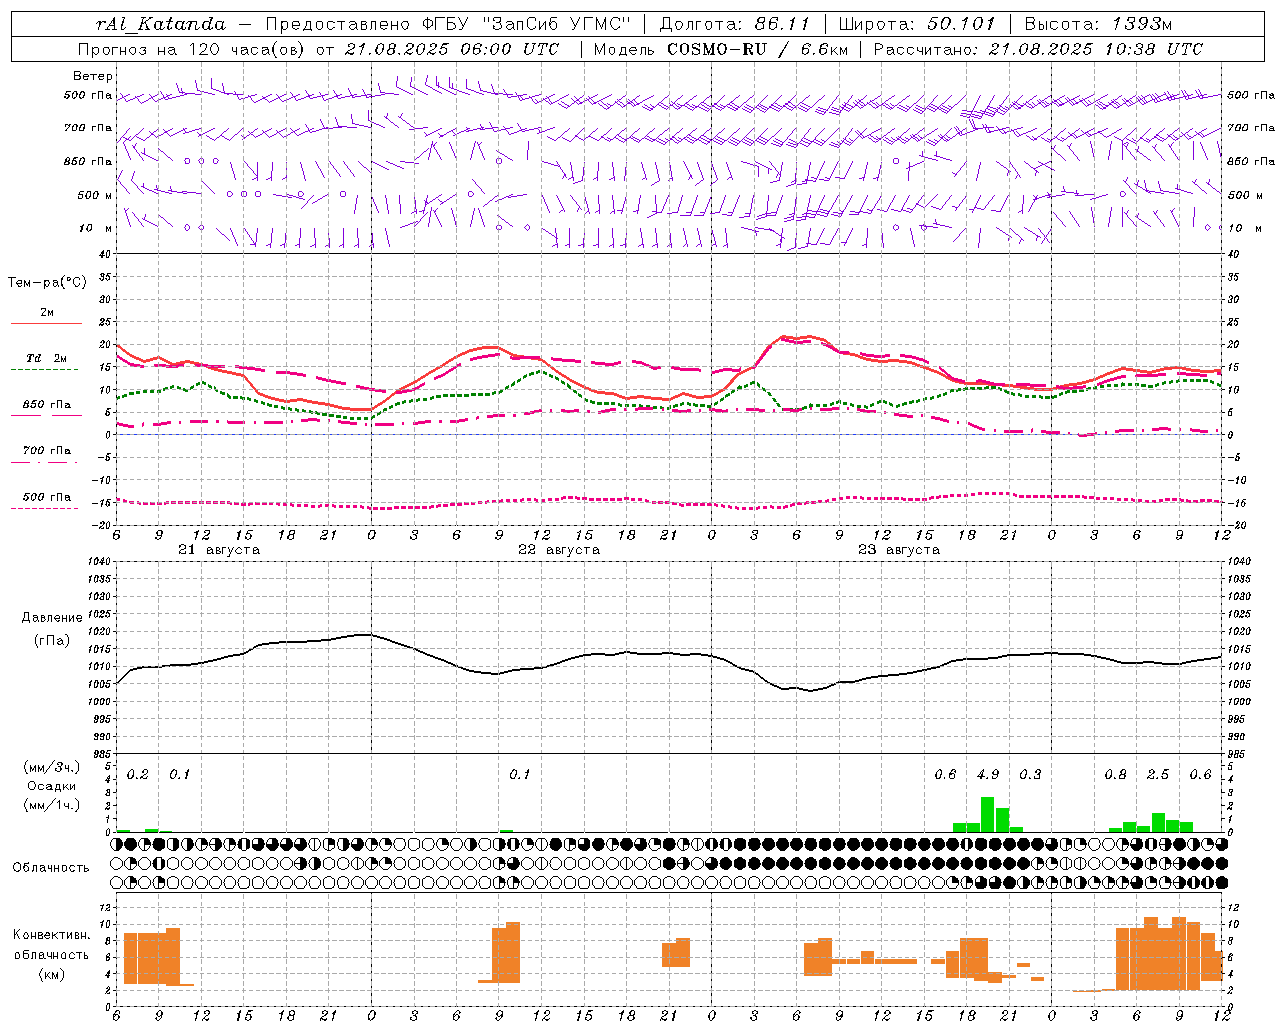
Task: Click the tallest green precipitation bar
Action: 987,814
